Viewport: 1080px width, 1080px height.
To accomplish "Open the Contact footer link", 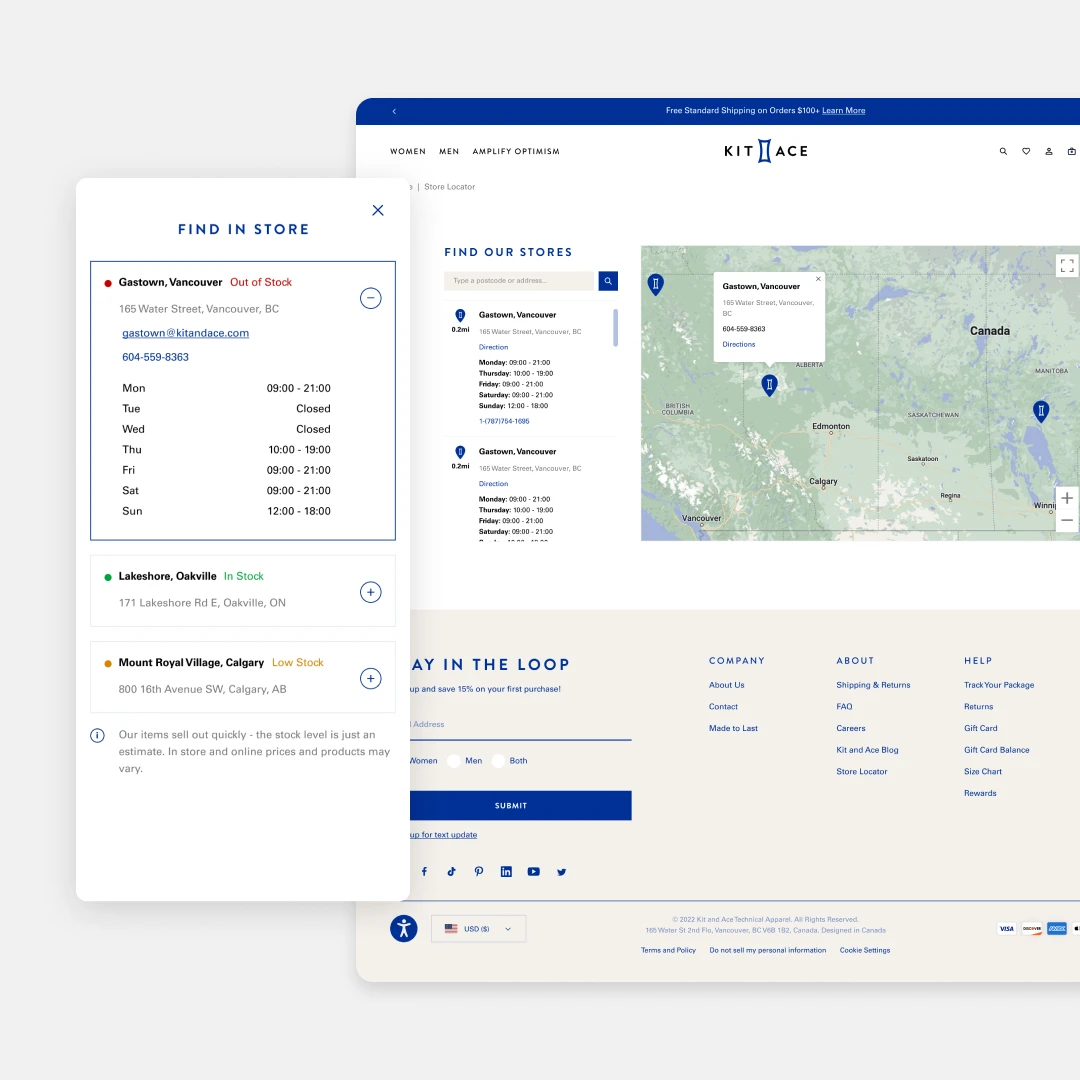I will [x=723, y=707].
